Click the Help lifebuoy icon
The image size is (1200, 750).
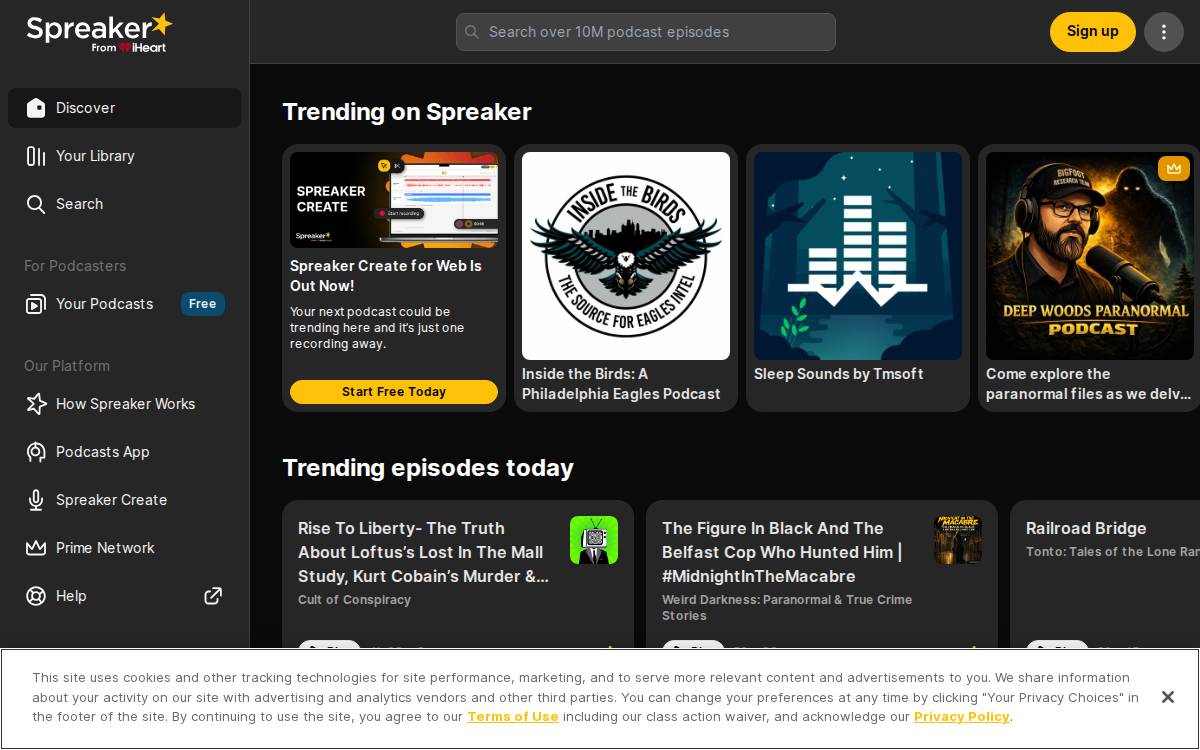tap(36, 596)
